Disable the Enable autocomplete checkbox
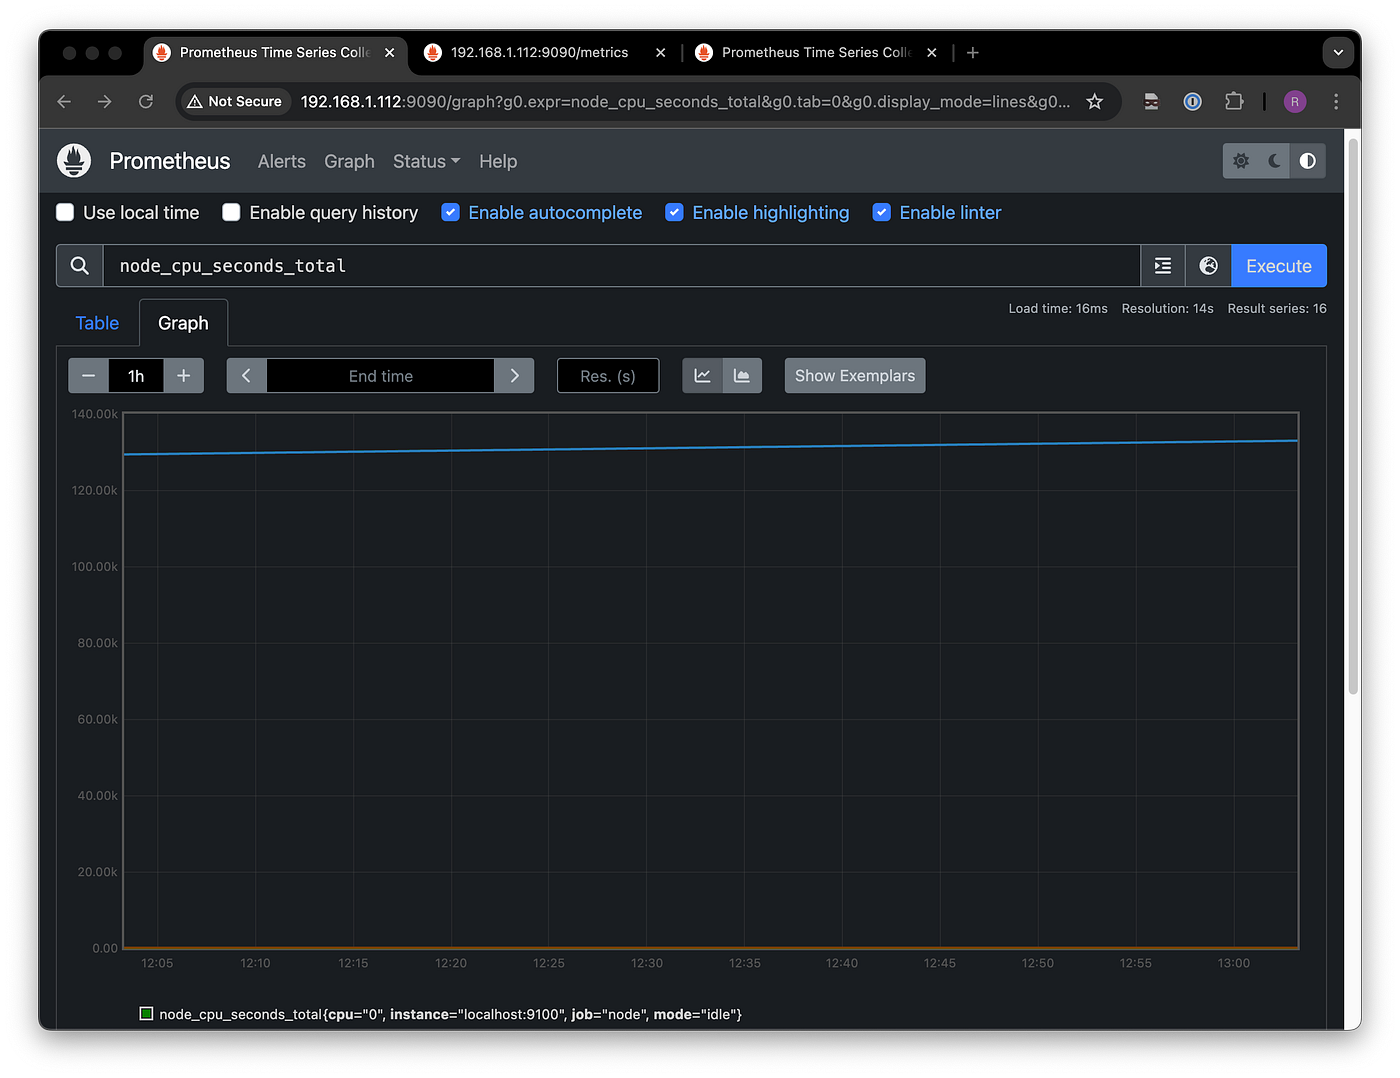 point(451,212)
